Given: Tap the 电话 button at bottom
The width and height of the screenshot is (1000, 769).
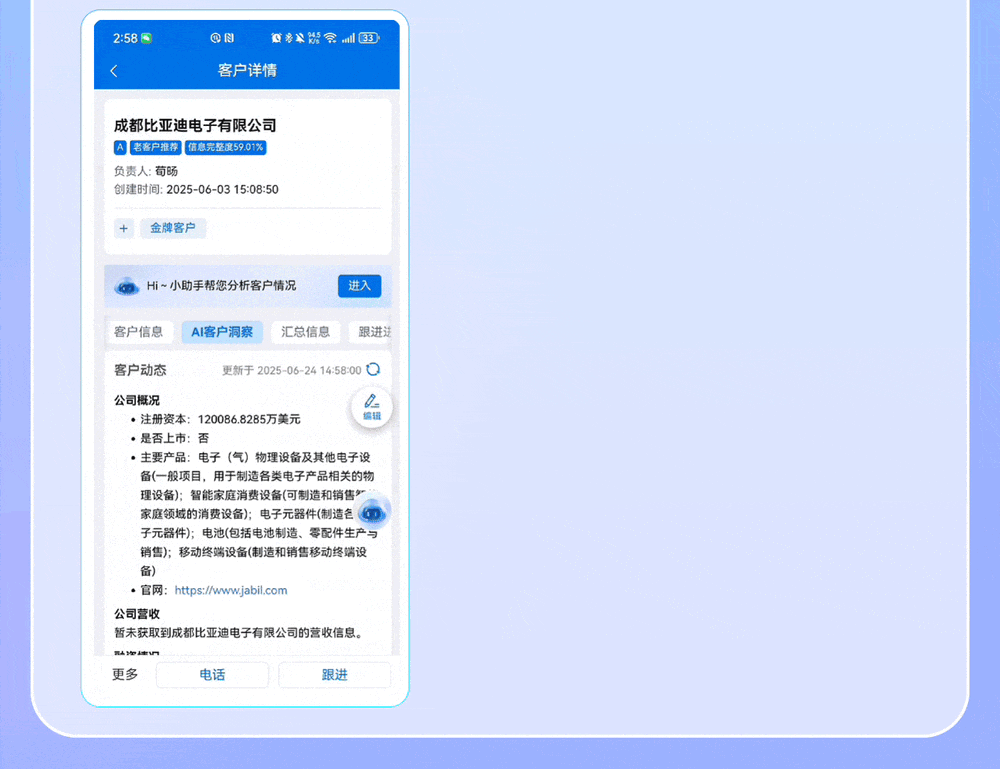Looking at the screenshot, I should click(x=212, y=675).
